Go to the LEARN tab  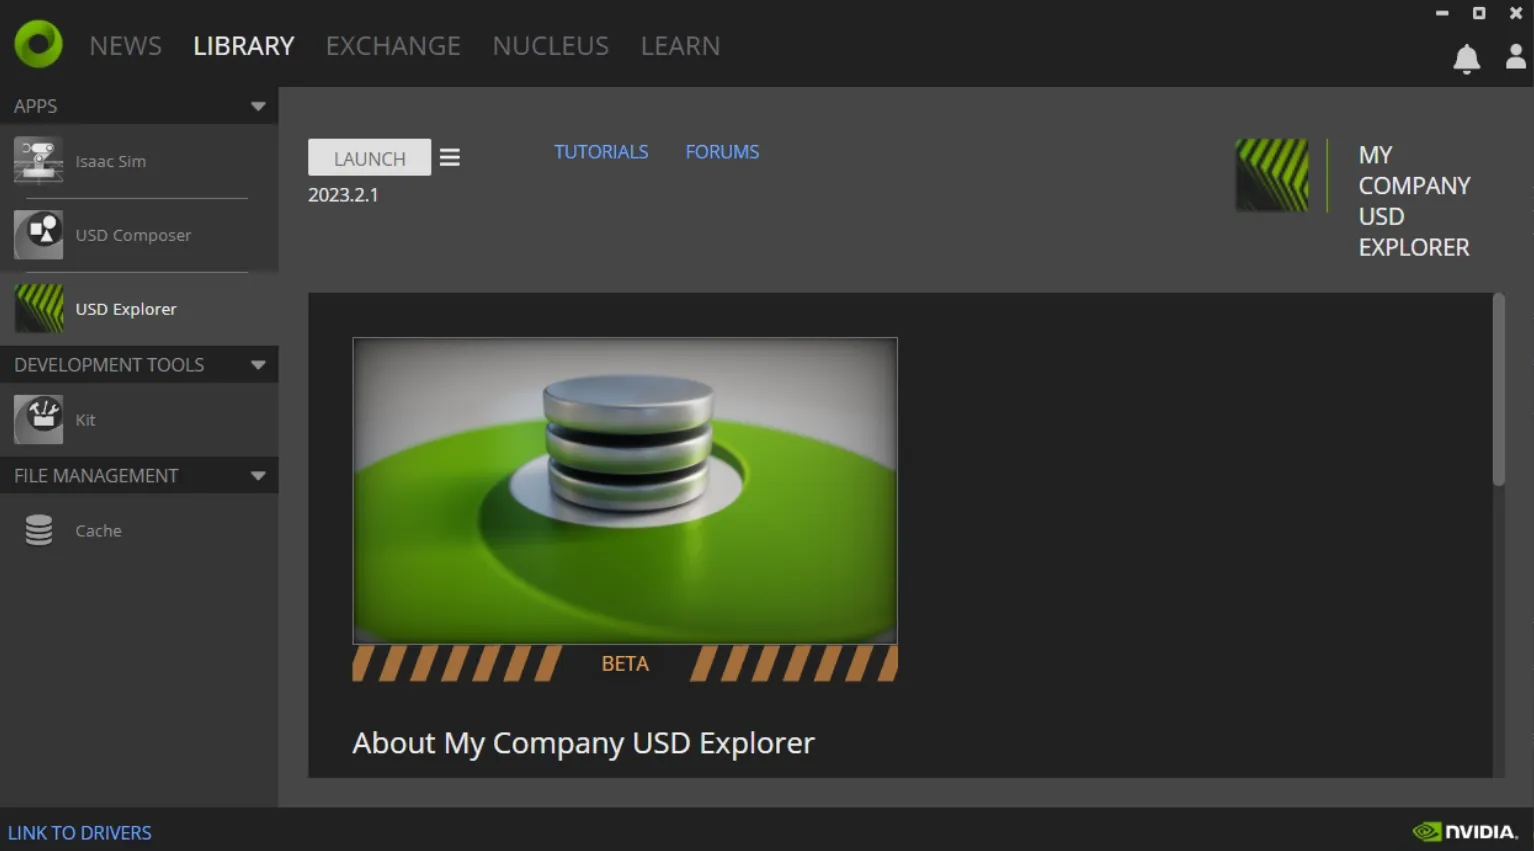point(680,46)
